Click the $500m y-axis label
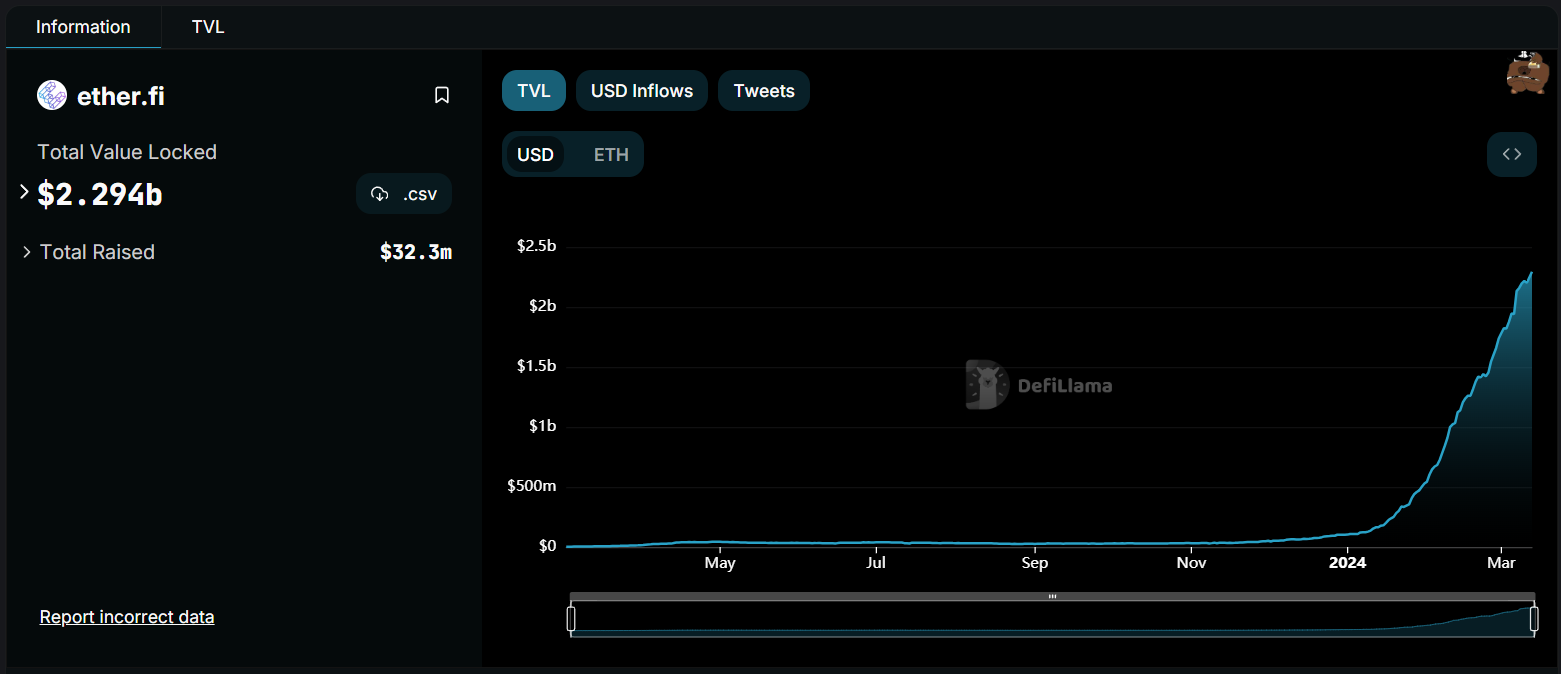Image resolution: width=1561 pixels, height=674 pixels. [533, 486]
